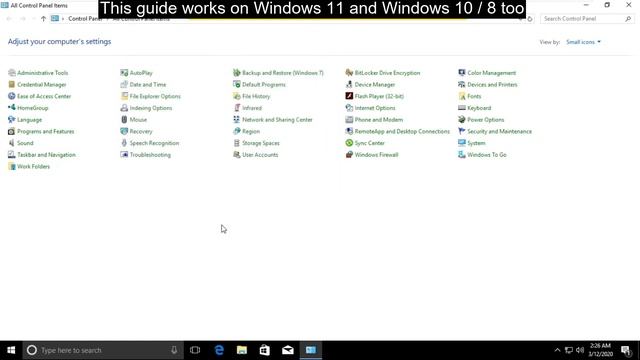Open Device Manager link
640x360 pixels.
[375, 84]
